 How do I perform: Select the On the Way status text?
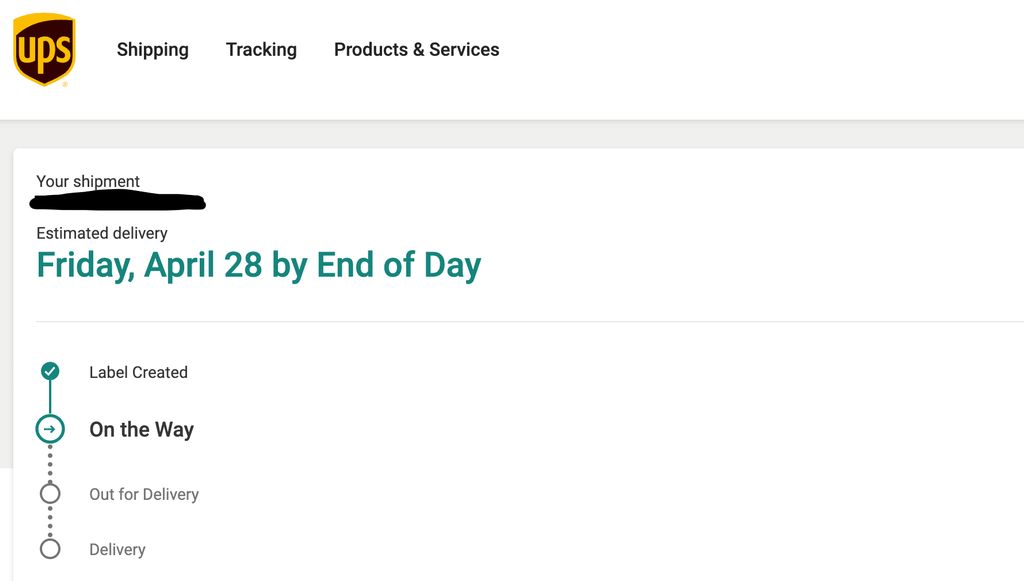141,430
